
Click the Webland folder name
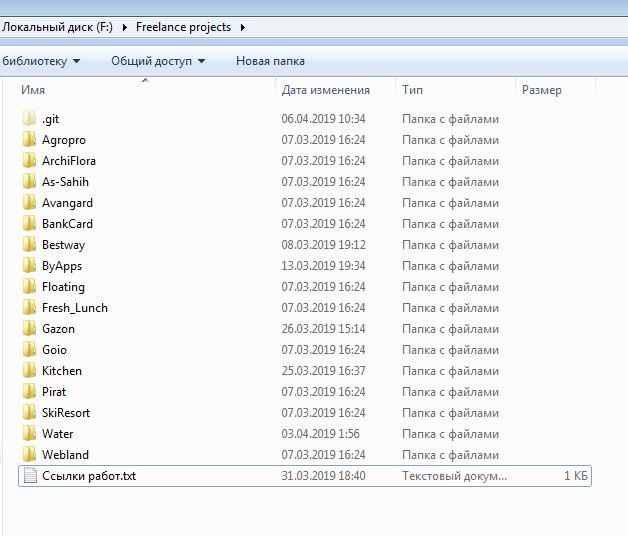pos(65,455)
